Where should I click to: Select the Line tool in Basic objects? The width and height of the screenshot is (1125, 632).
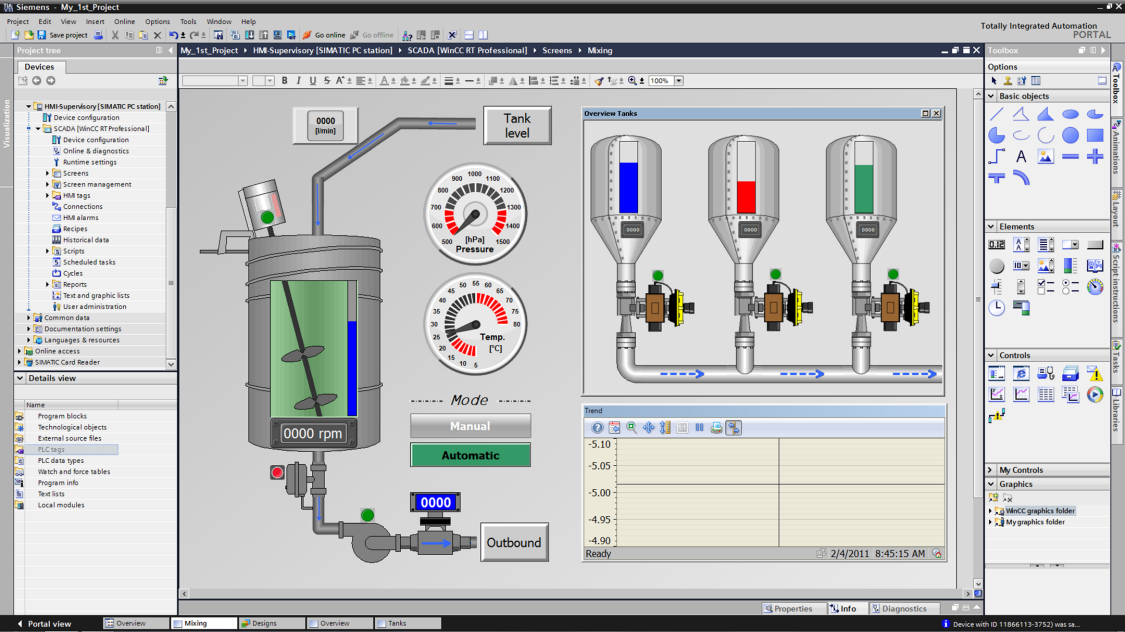[x=999, y=116]
